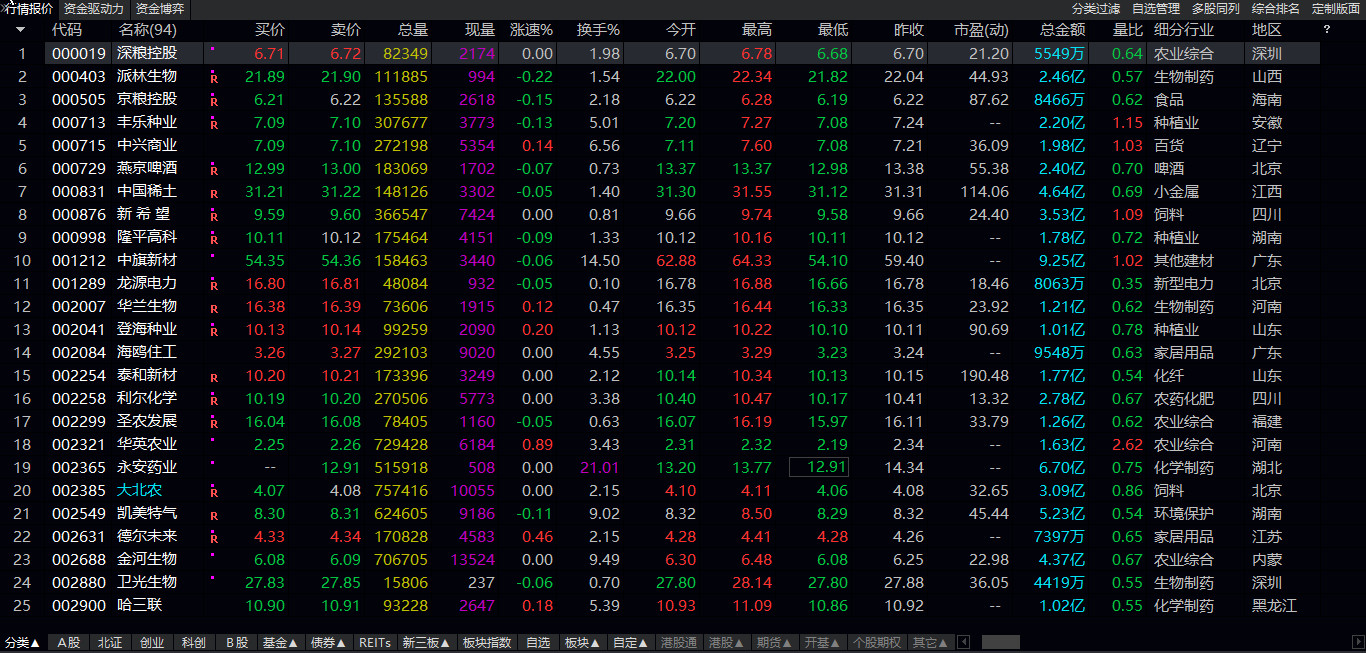Click the R margin-trading marker for 派林生物
The image size is (1366, 653).
214,77
